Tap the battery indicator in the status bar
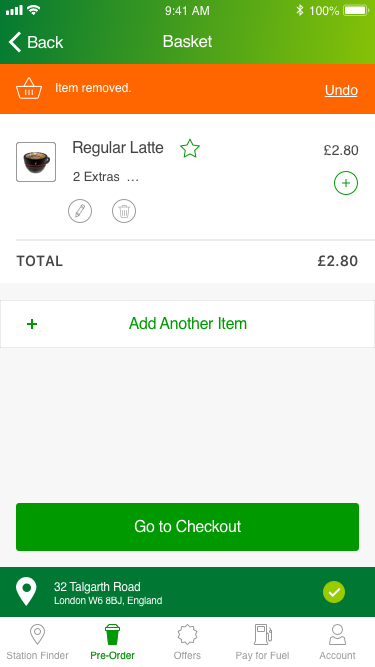375x667 pixels. 356,10
